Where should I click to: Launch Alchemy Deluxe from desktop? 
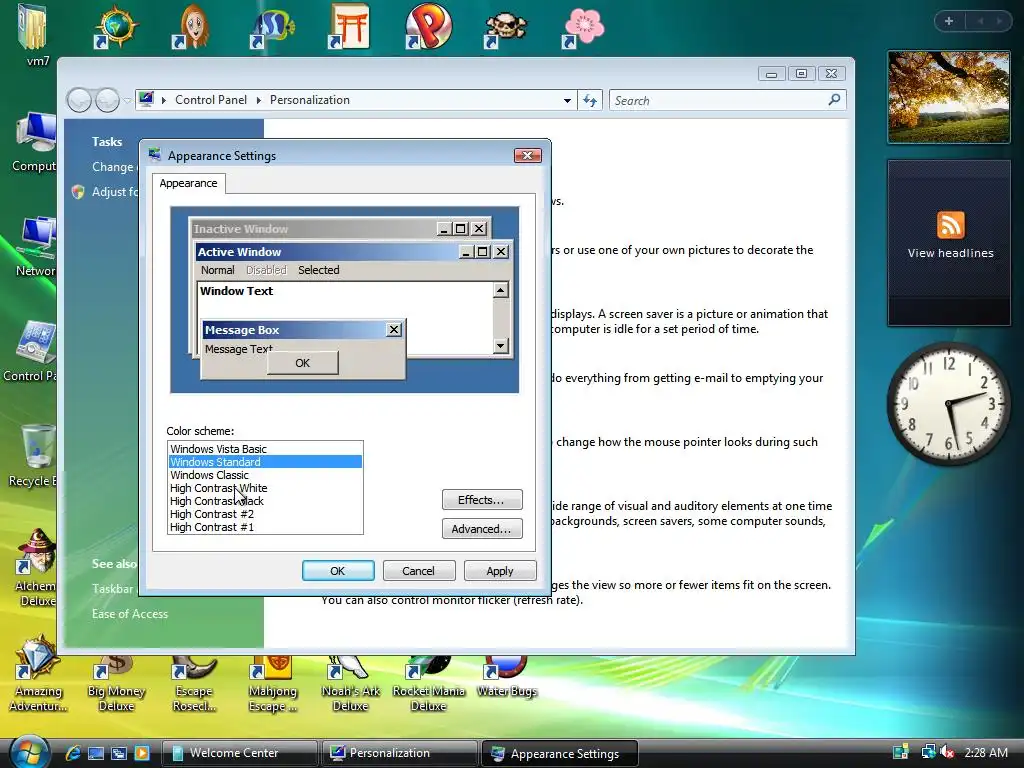pyautogui.click(x=36, y=567)
